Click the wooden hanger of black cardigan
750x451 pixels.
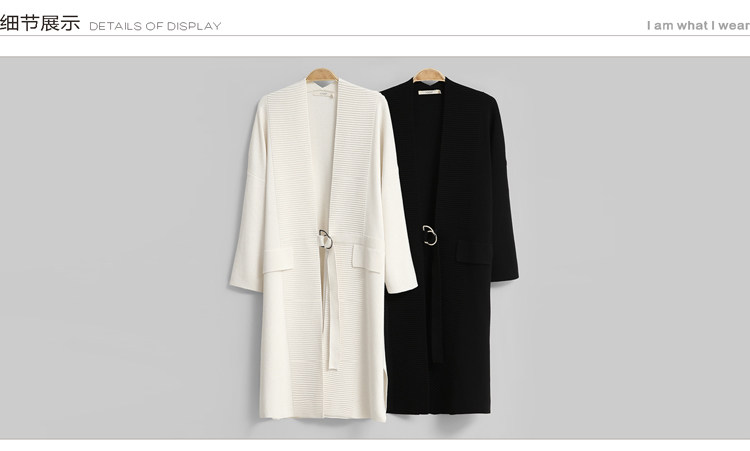tap(429, 75)
